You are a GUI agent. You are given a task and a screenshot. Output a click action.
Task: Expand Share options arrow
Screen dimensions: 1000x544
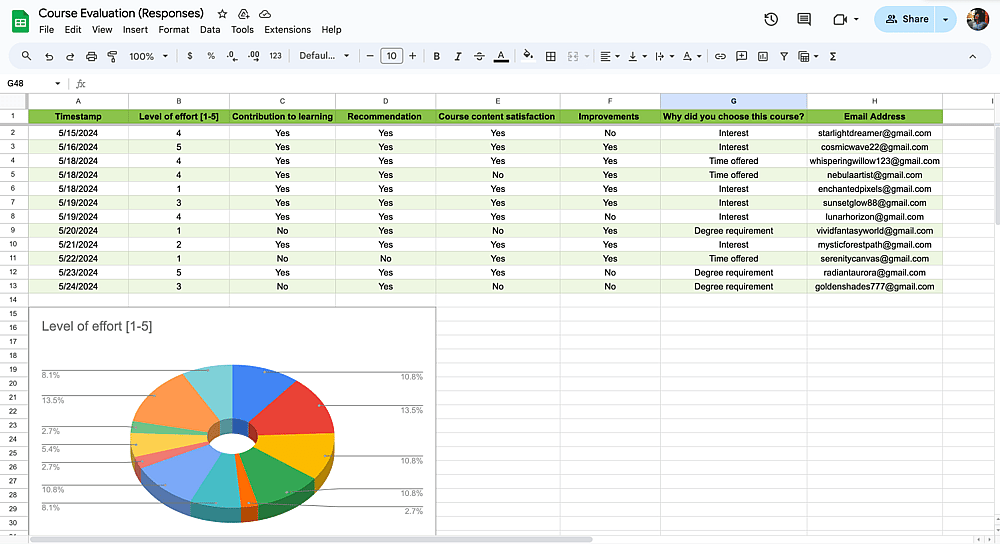click(x=946, y=19)
